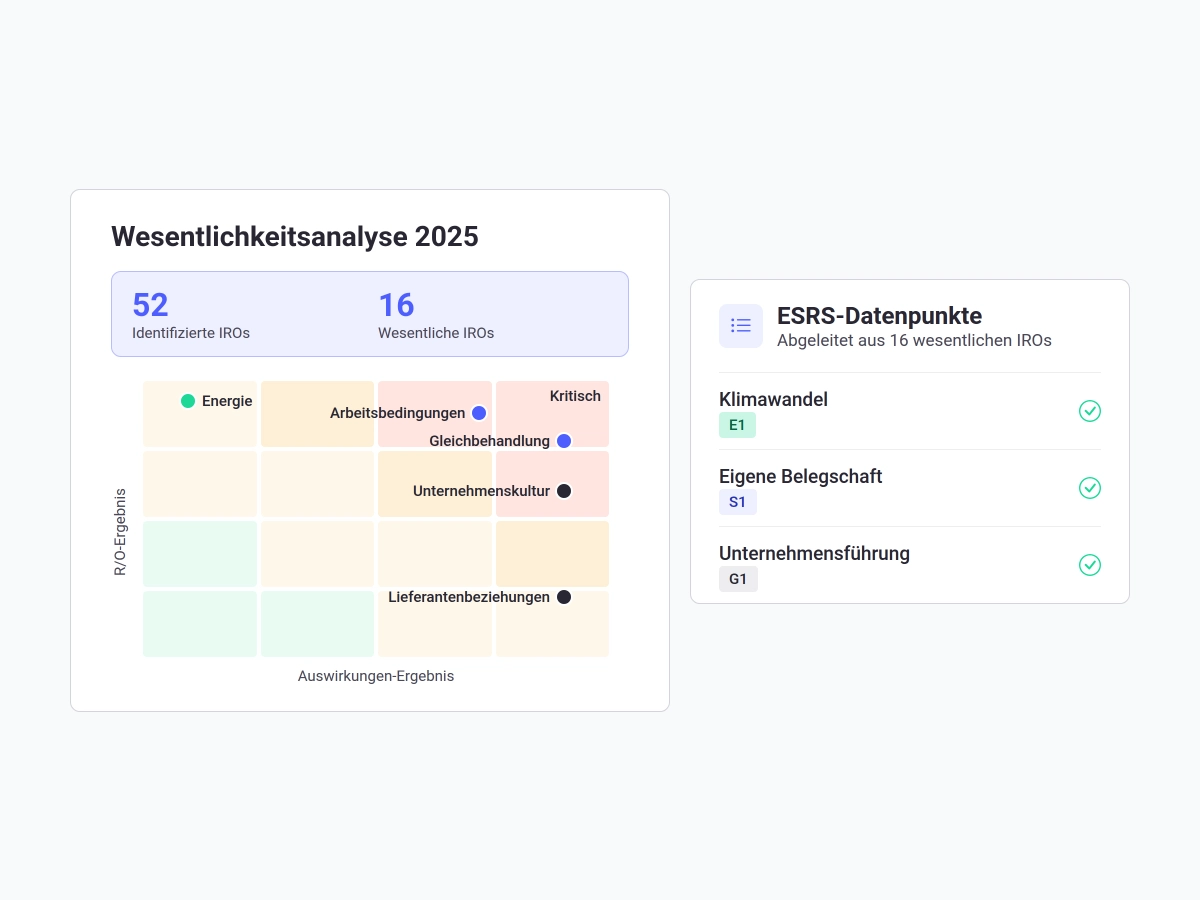Click the checkmark beside Unternehmensführung

click(1090, 565)
